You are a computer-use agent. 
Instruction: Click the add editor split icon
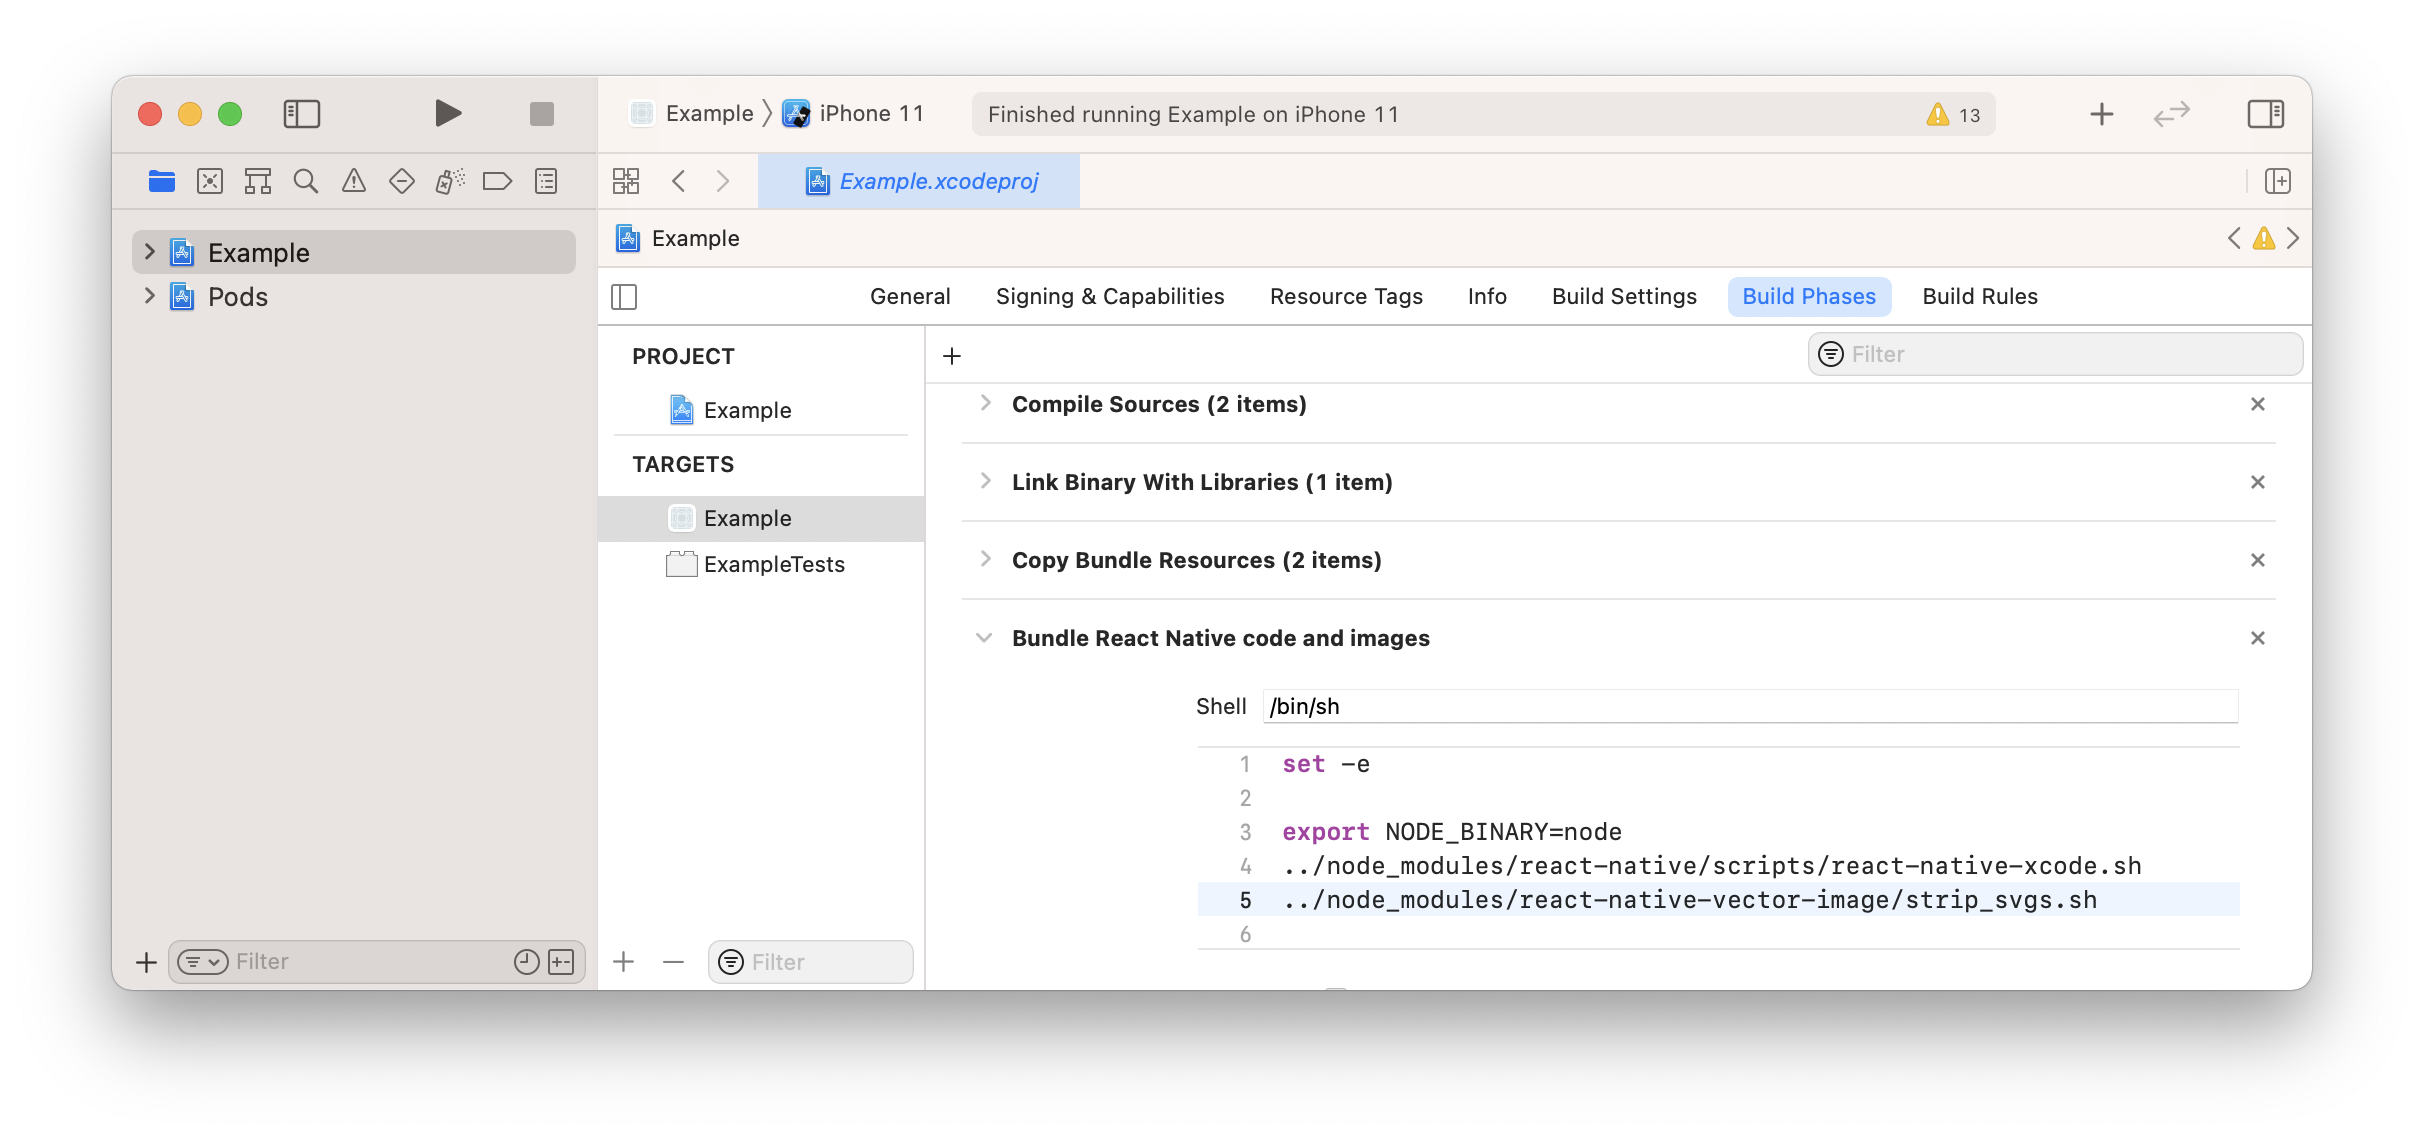click(x=2278, y=181)
